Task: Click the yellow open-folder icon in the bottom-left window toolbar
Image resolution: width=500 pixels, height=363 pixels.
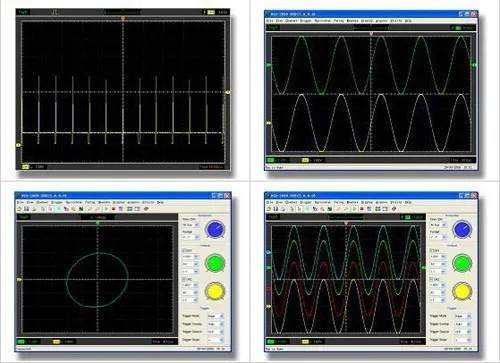Action: (19, 209)
